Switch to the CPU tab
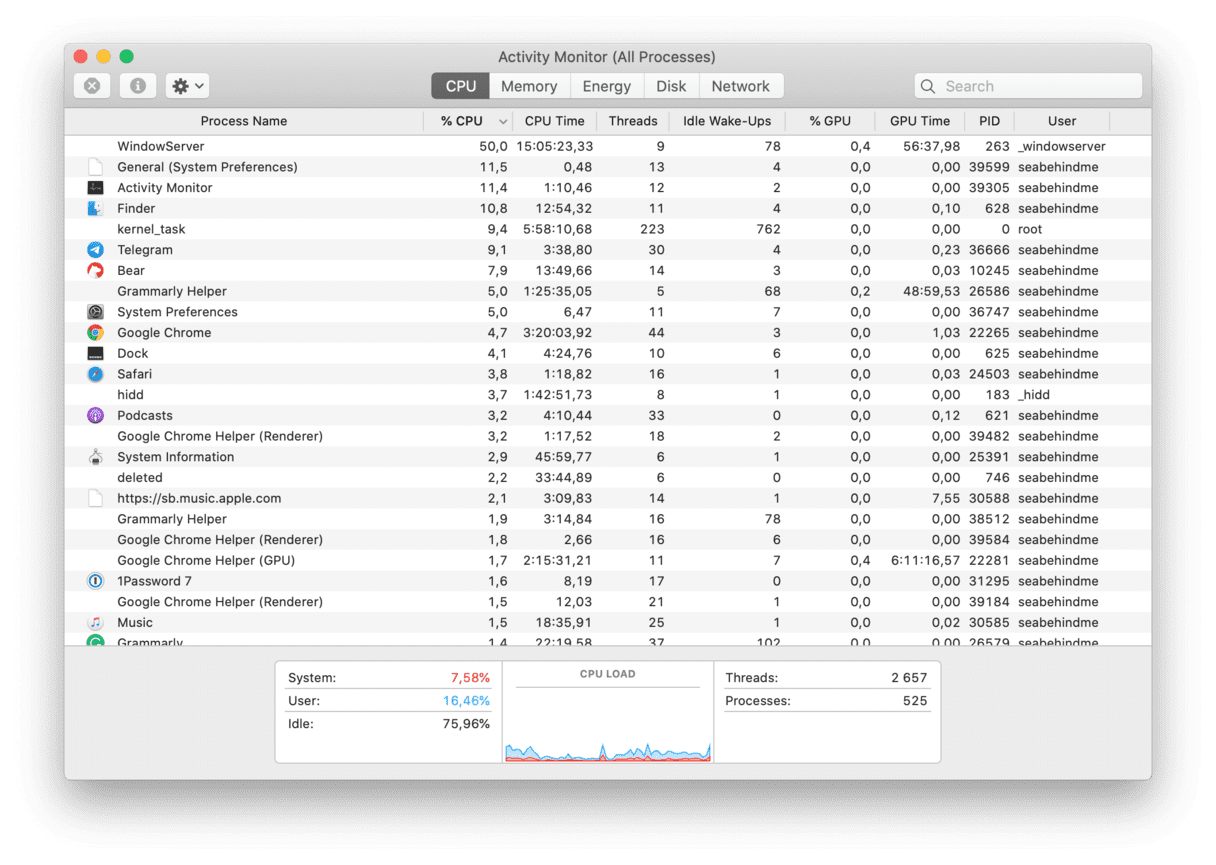Screen dimensions: 1216x865 coord(460,86)
